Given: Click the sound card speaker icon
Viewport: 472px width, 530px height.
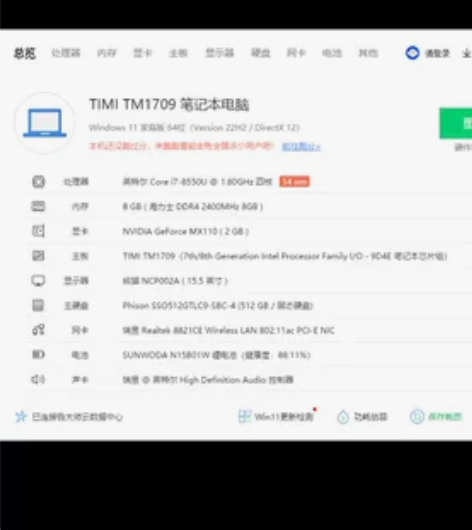Looking at the screenshot, I should coord(38,380).
